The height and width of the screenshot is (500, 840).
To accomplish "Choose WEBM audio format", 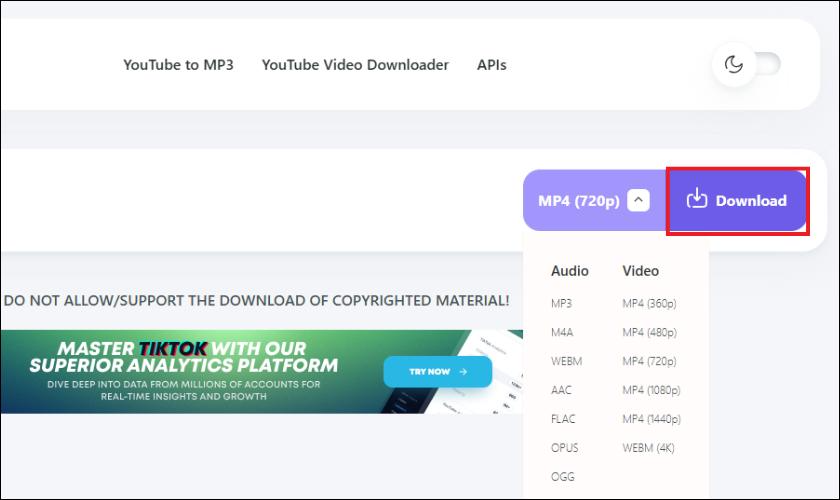I will click(566, 361).
